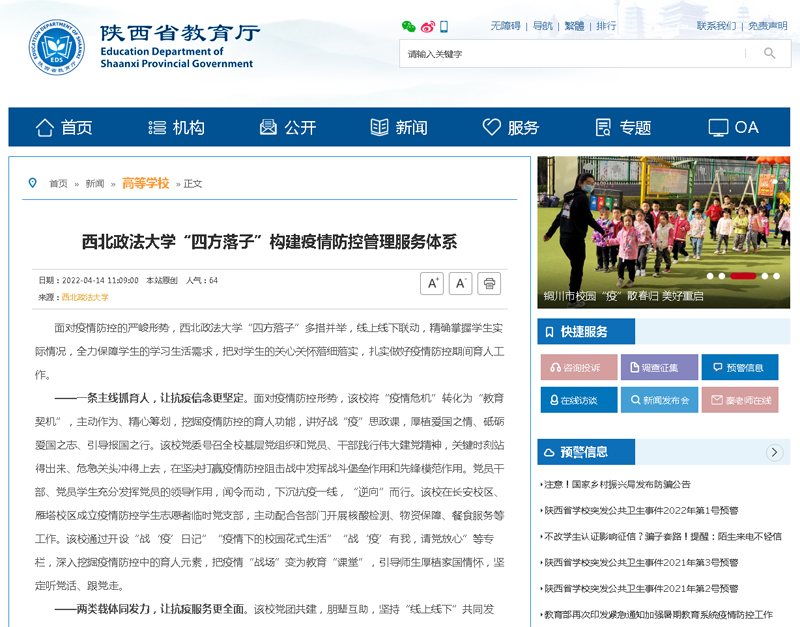Screen dimensions: 800x627
Task: Click the 咨询投诉 quick service button
Action: pos(579,367)
